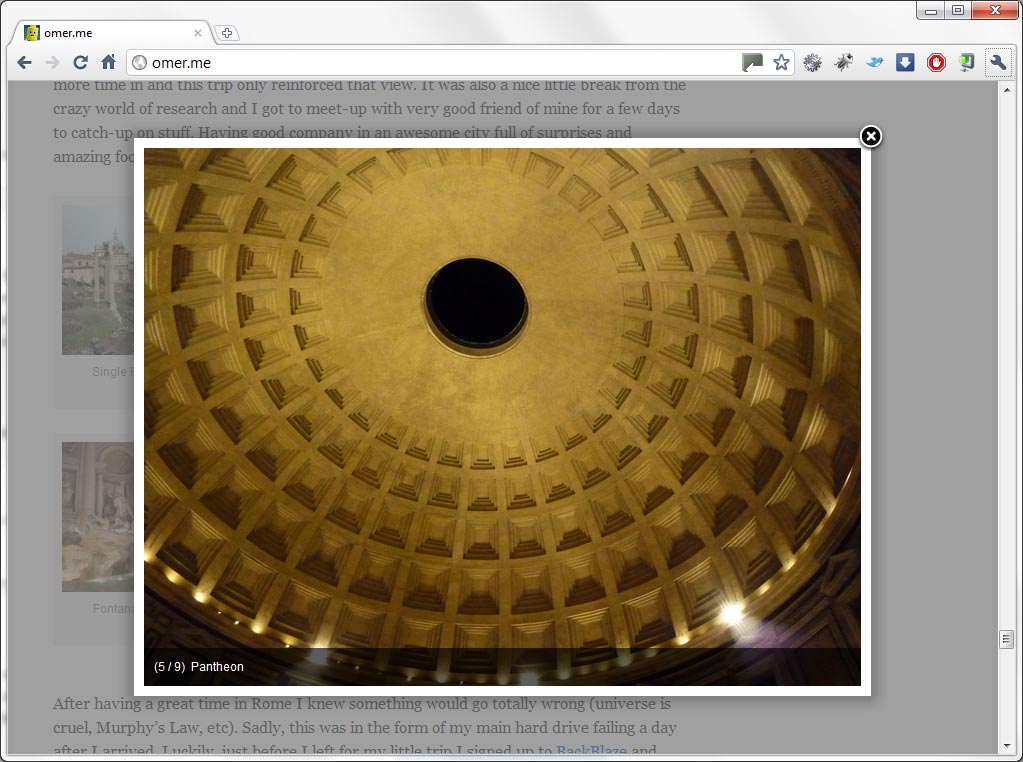
Task: Click the globe site-info icon in address bar
Action: 139,63
